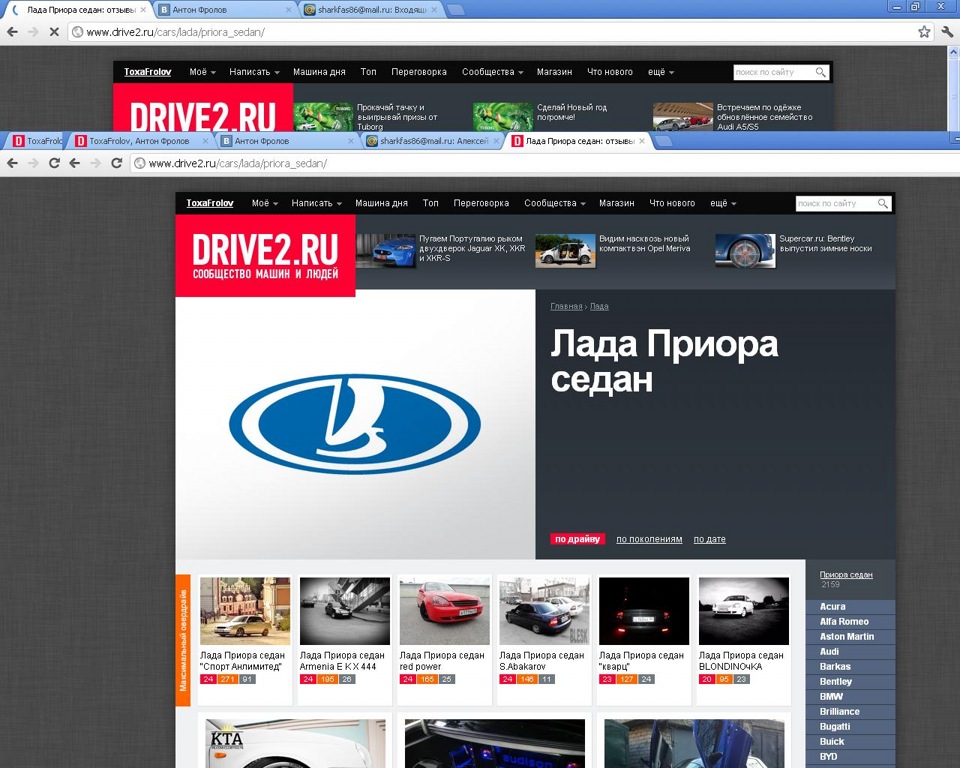Click the new tab button in the rear window
The height and width of the screenshot is (768, 960).
tap(456, 10)
